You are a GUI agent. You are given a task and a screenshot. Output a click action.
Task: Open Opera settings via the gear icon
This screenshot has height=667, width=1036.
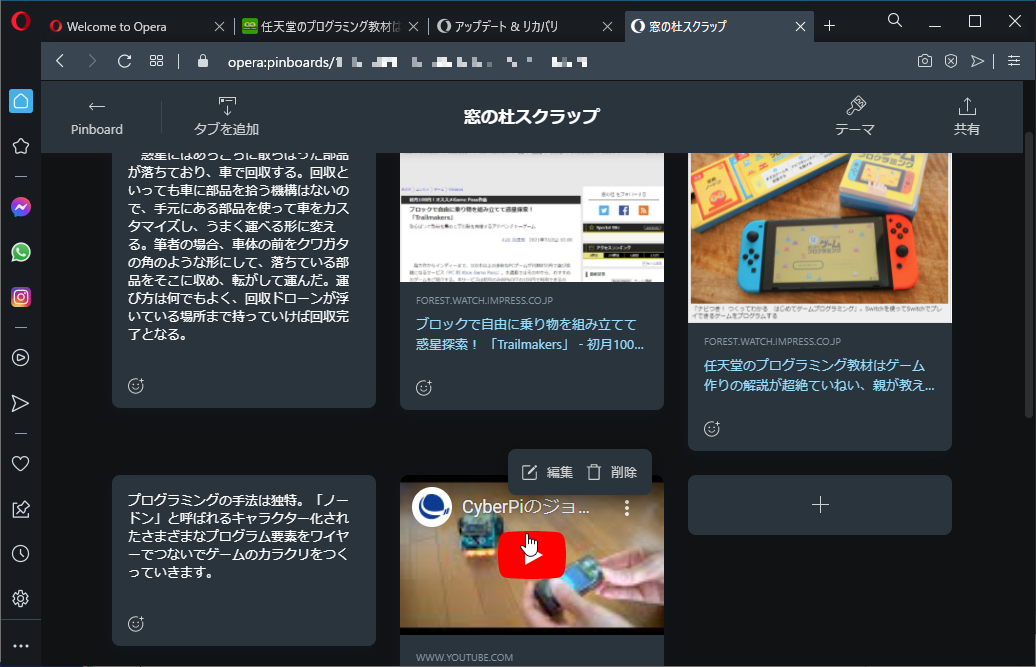coord(21,598)
